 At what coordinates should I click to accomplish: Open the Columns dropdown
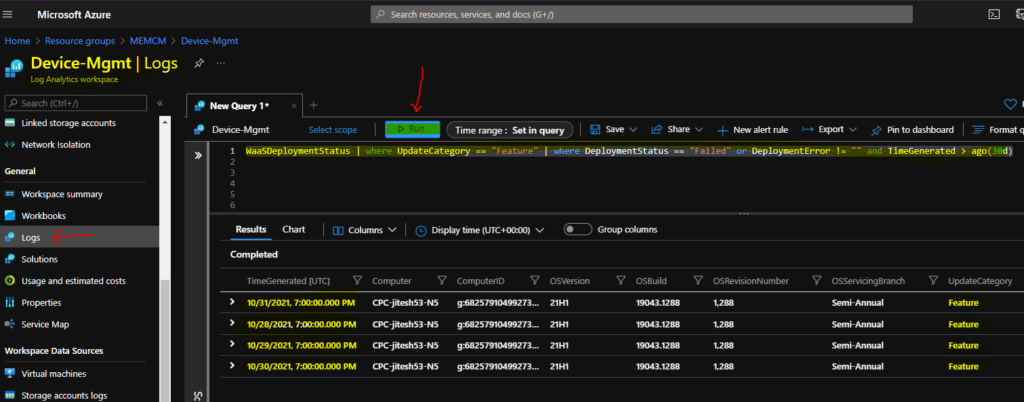tap(365, 230)
